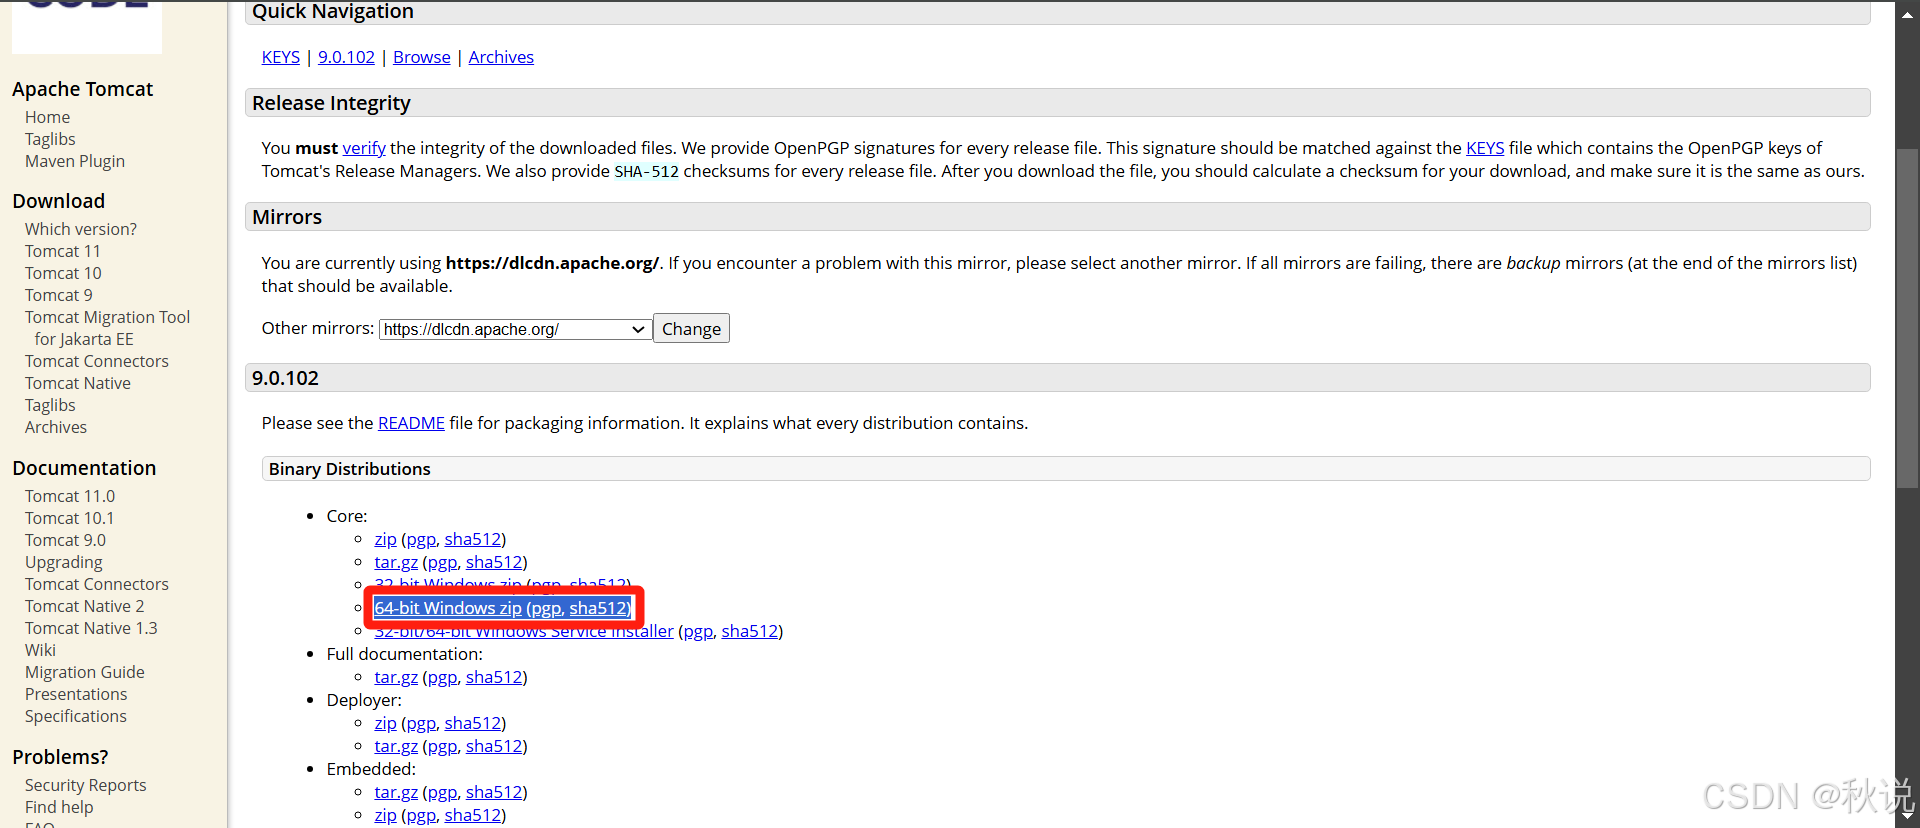Open sha512 checksum for Core zip
This screenshot has width=1920, height=828.
[473, 539]
